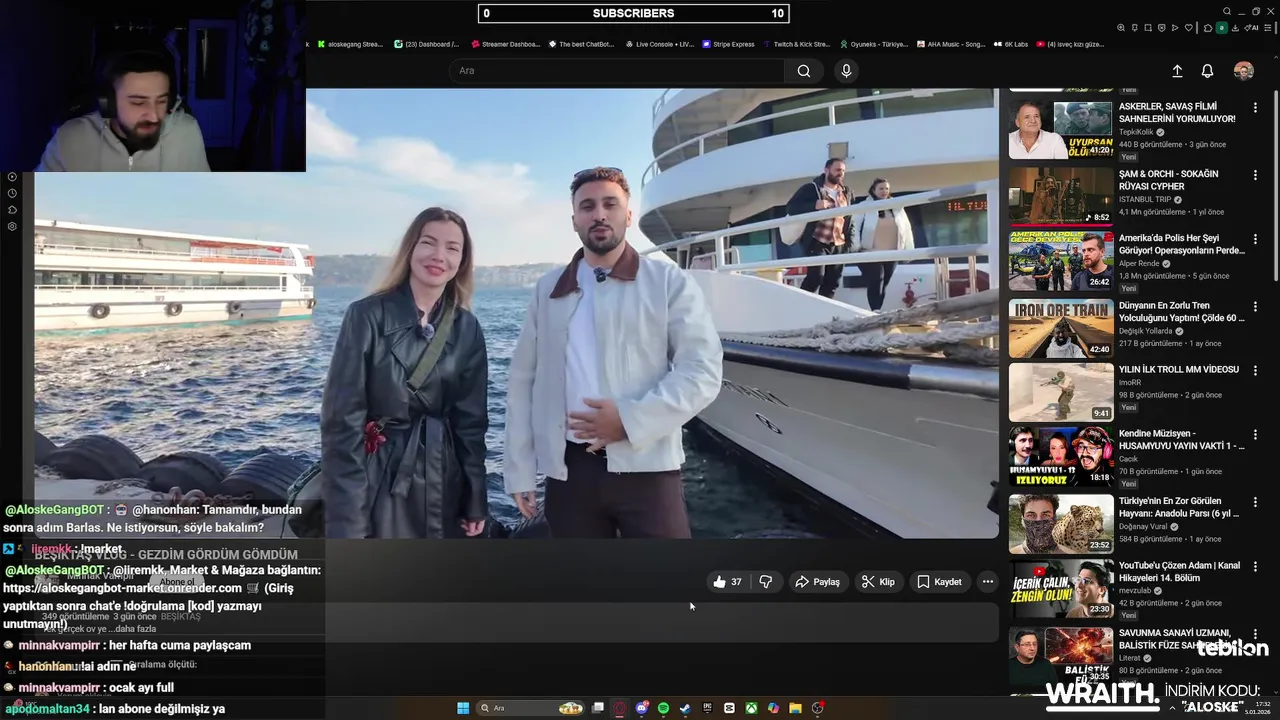Open ŞAM & ORCHI - SOKAĞIN RÜYASI CYPHER title
Screen dimensions: 1280x720
pos(1168,180)
